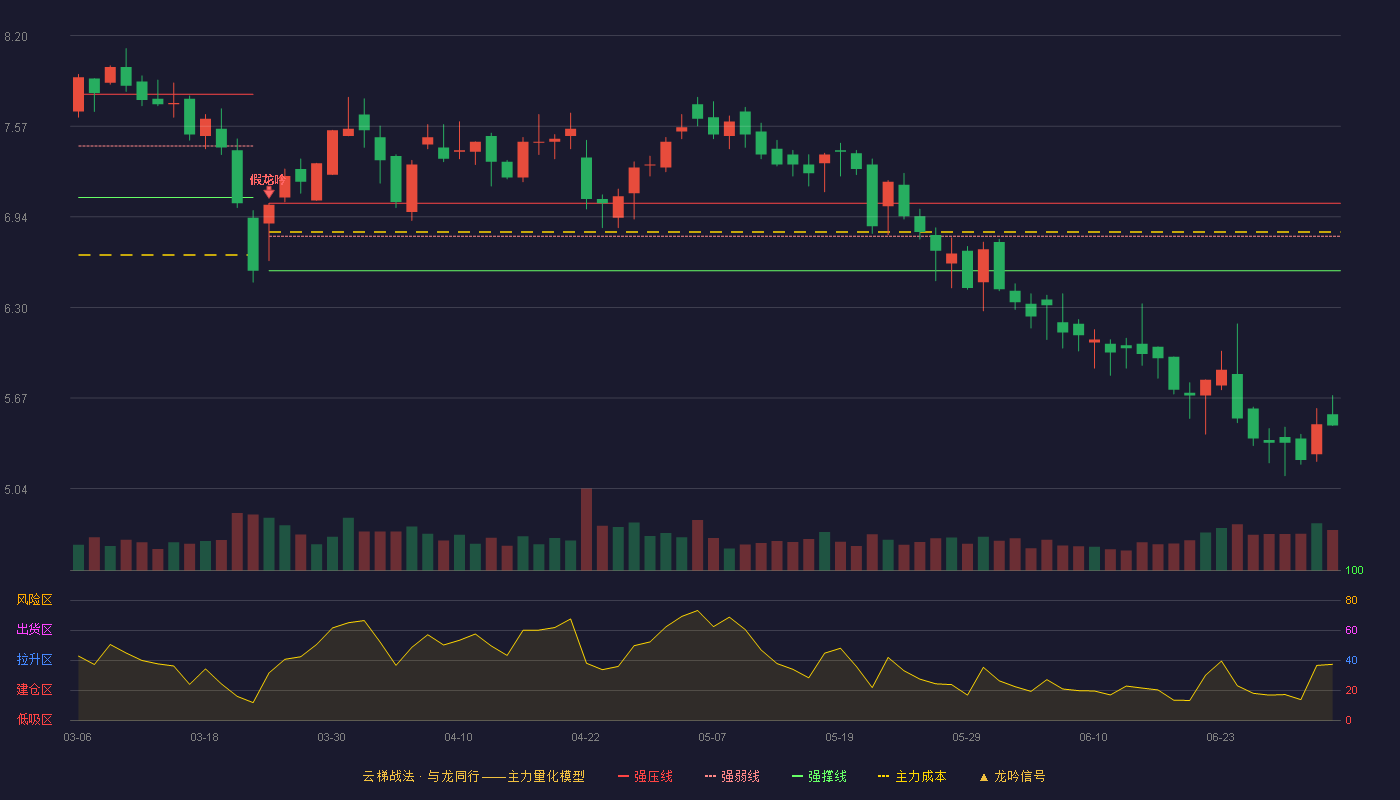Click the 06-10 date axis label

(x=1093, y=737)
